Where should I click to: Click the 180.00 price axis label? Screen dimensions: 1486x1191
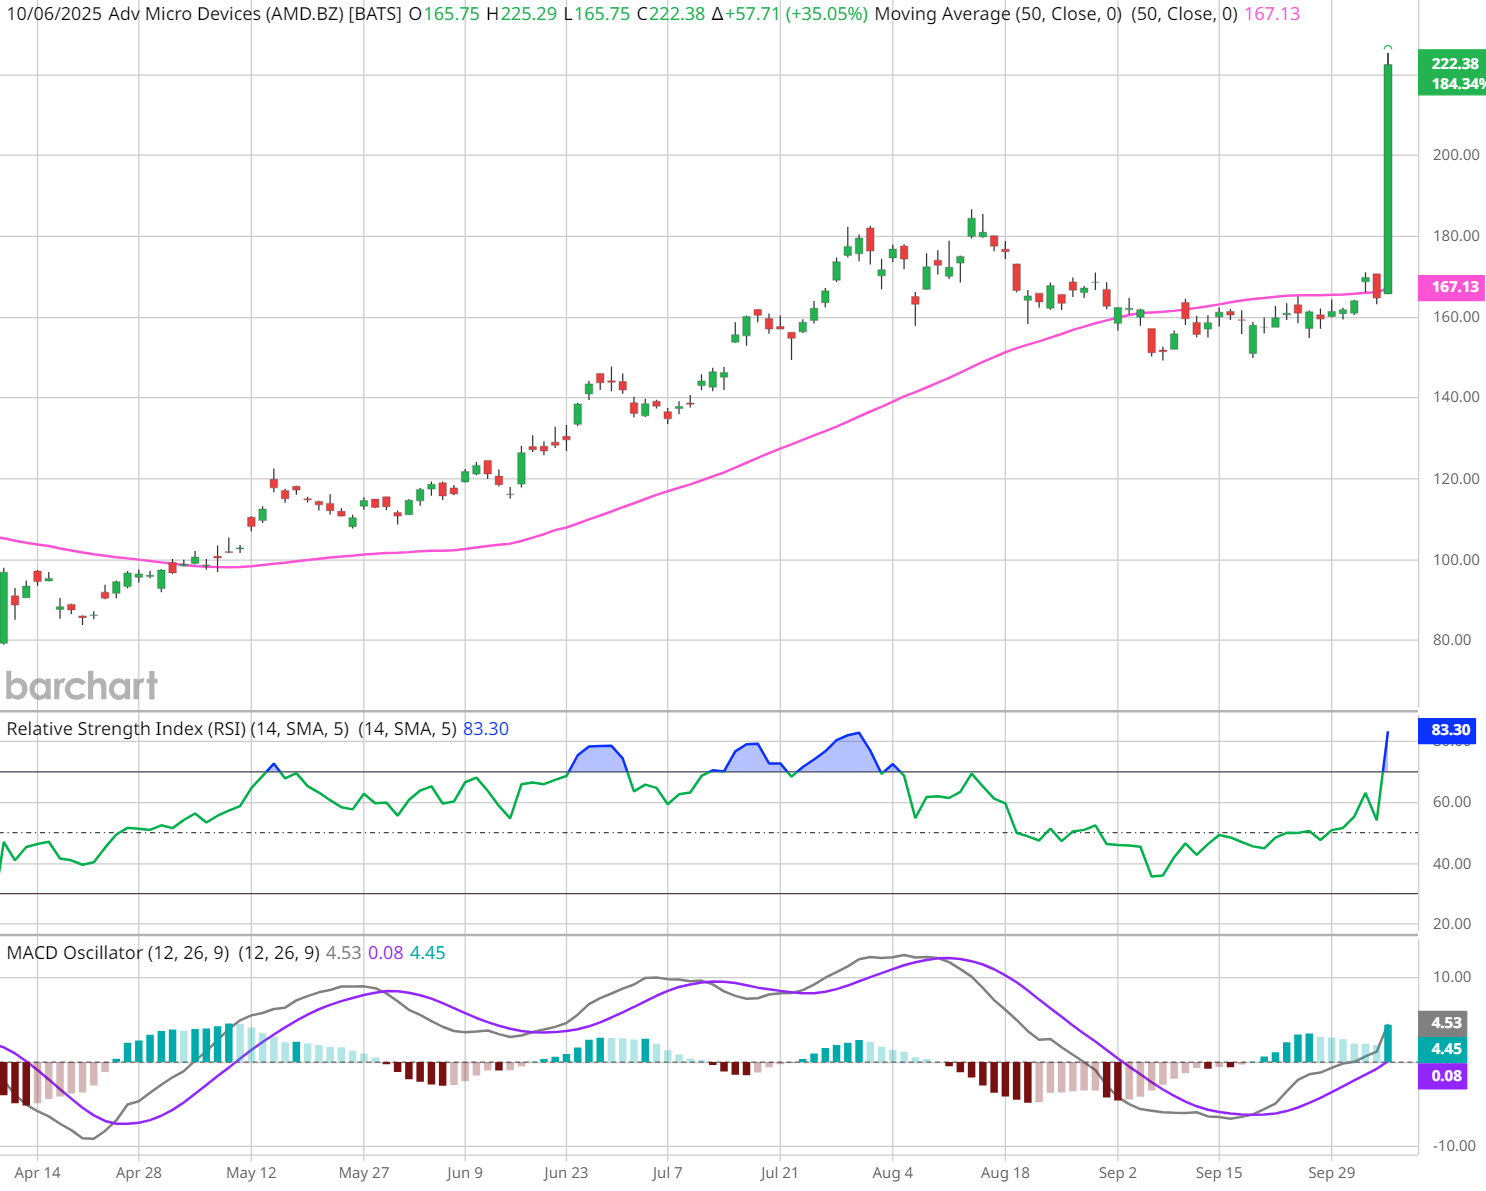(x=1456, y=236)
